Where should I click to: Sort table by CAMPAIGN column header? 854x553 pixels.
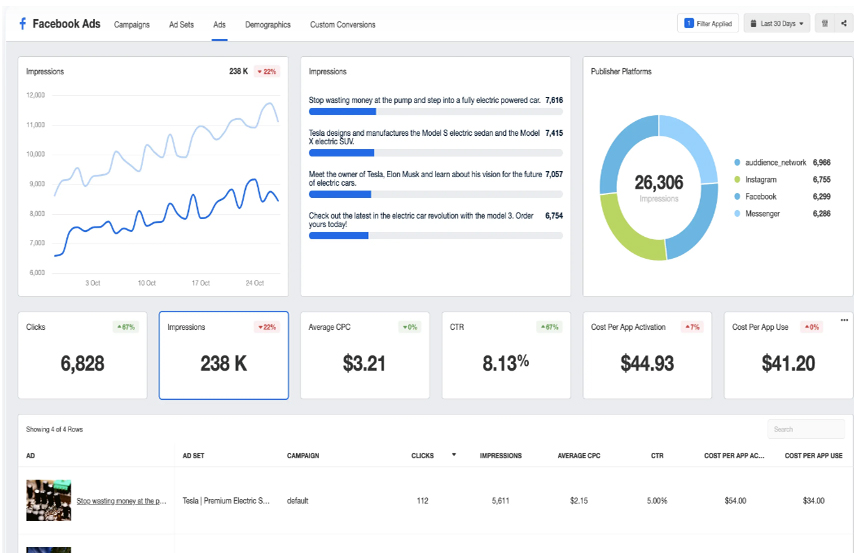tap(303, 455)
